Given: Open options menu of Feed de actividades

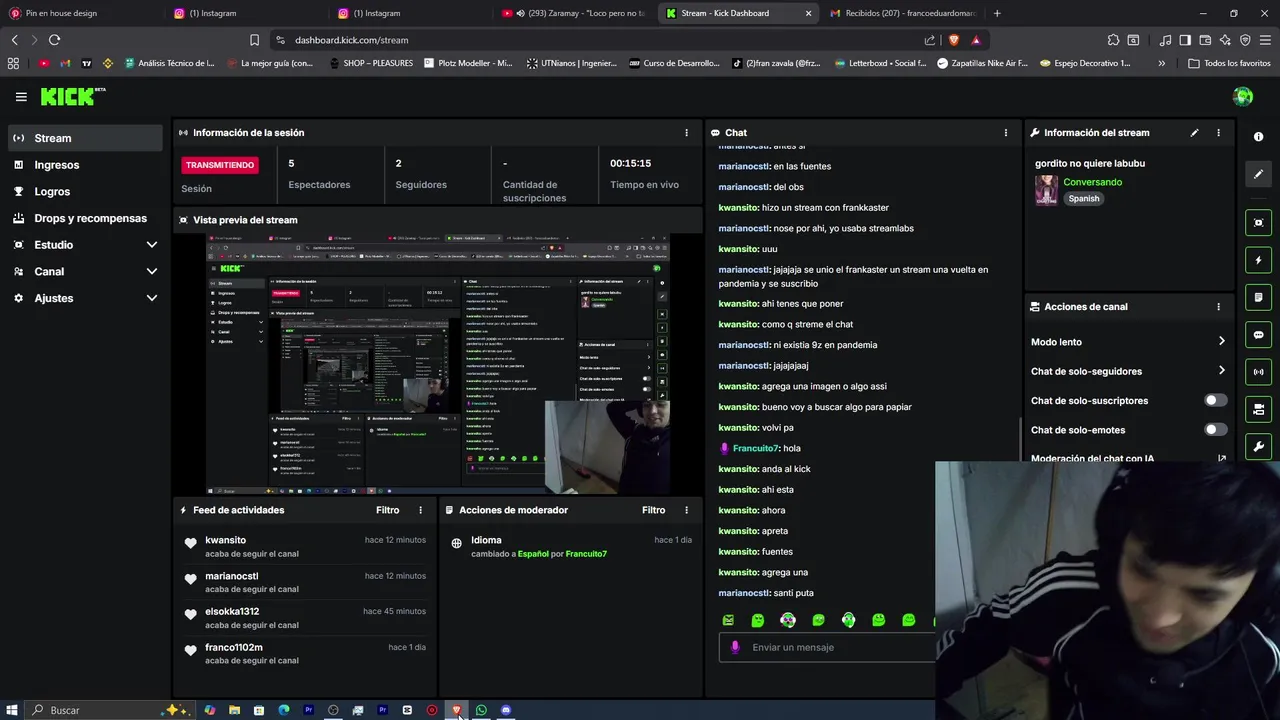Looking at the screenshot, I should point(420,510).
